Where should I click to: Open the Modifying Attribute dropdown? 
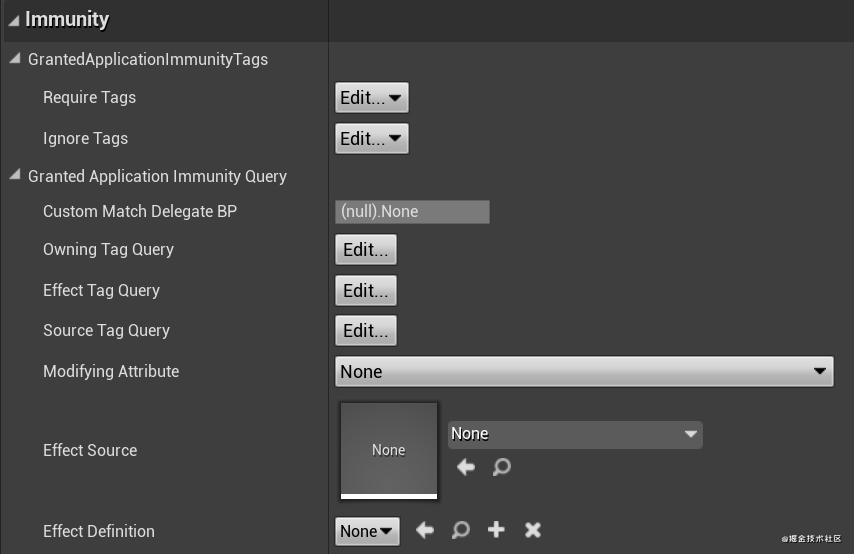[x=584, y=372]
